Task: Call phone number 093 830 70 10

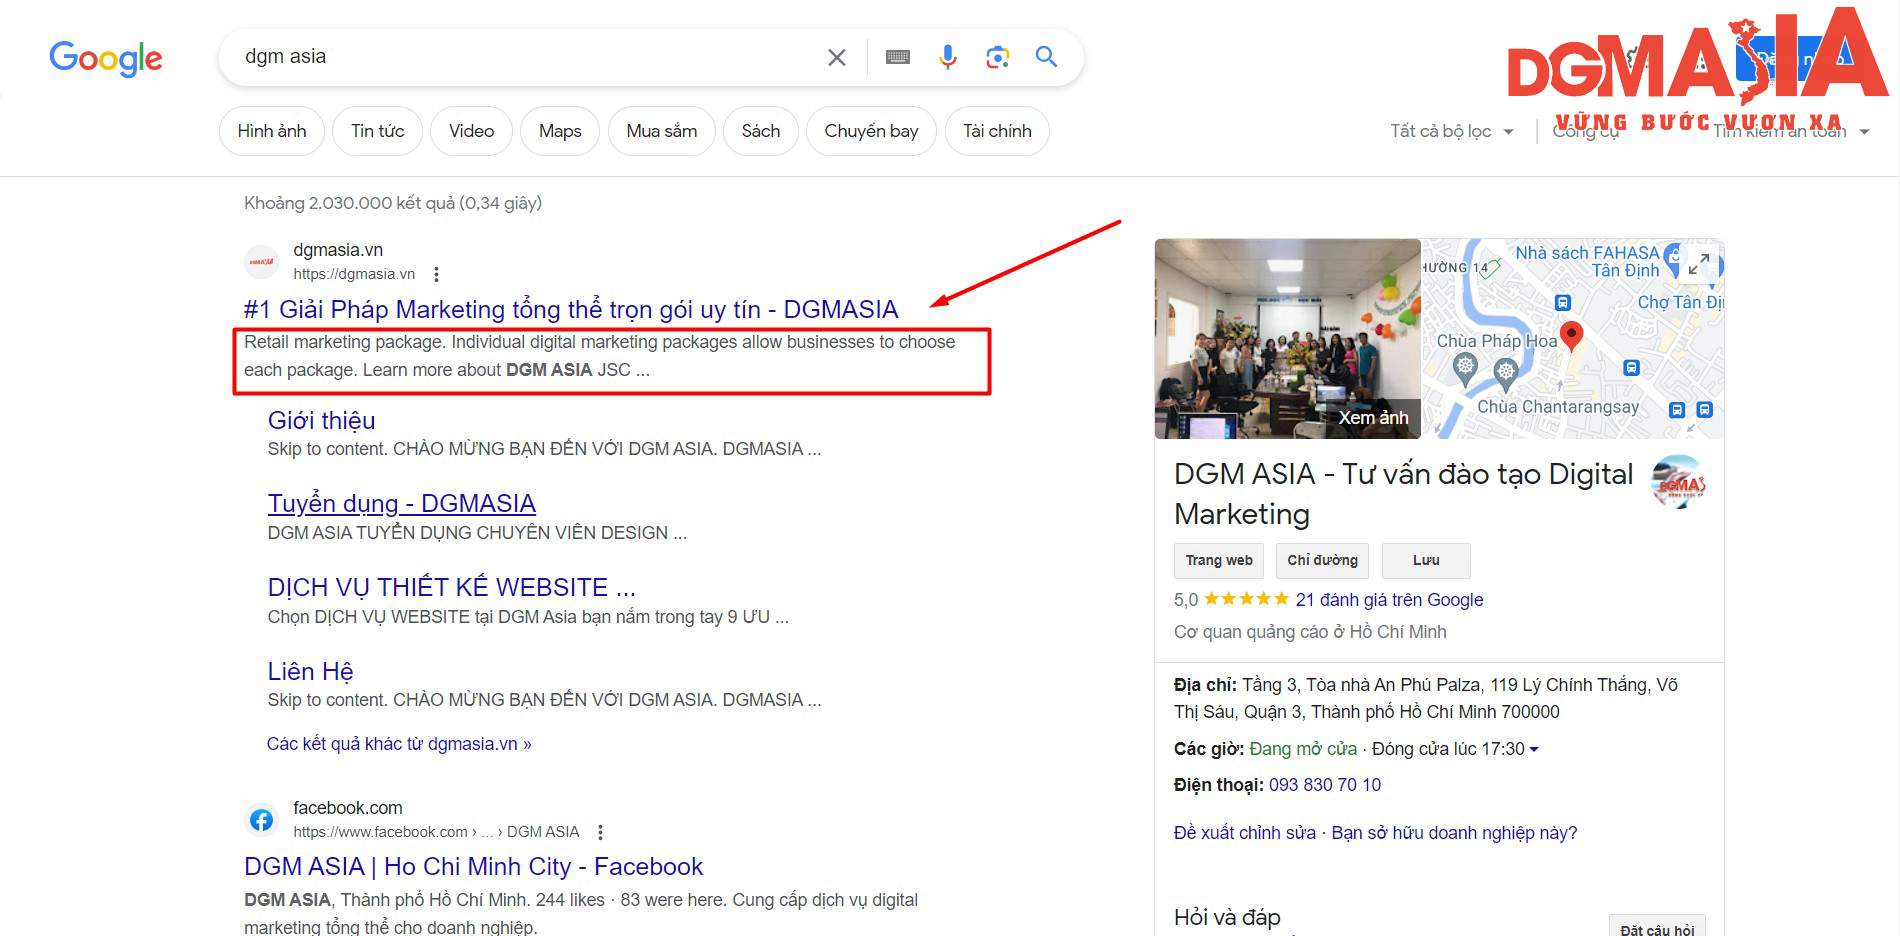Action: [1325, 785]
